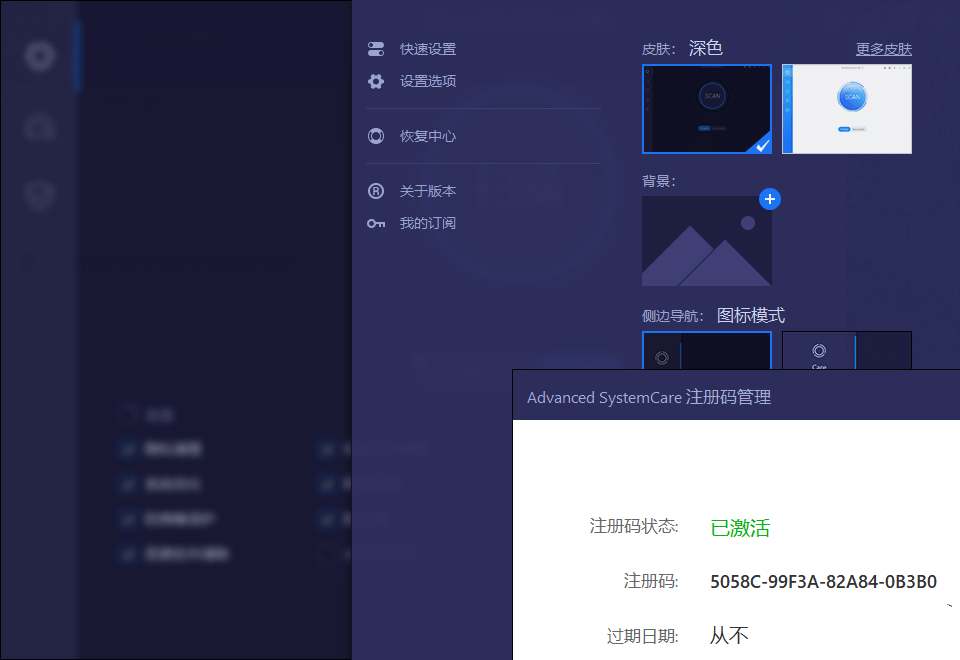The image size is (960, 660).
Task: Open 我的订阅 menu item
Action: pyautogui.click(x=427, y=223)
